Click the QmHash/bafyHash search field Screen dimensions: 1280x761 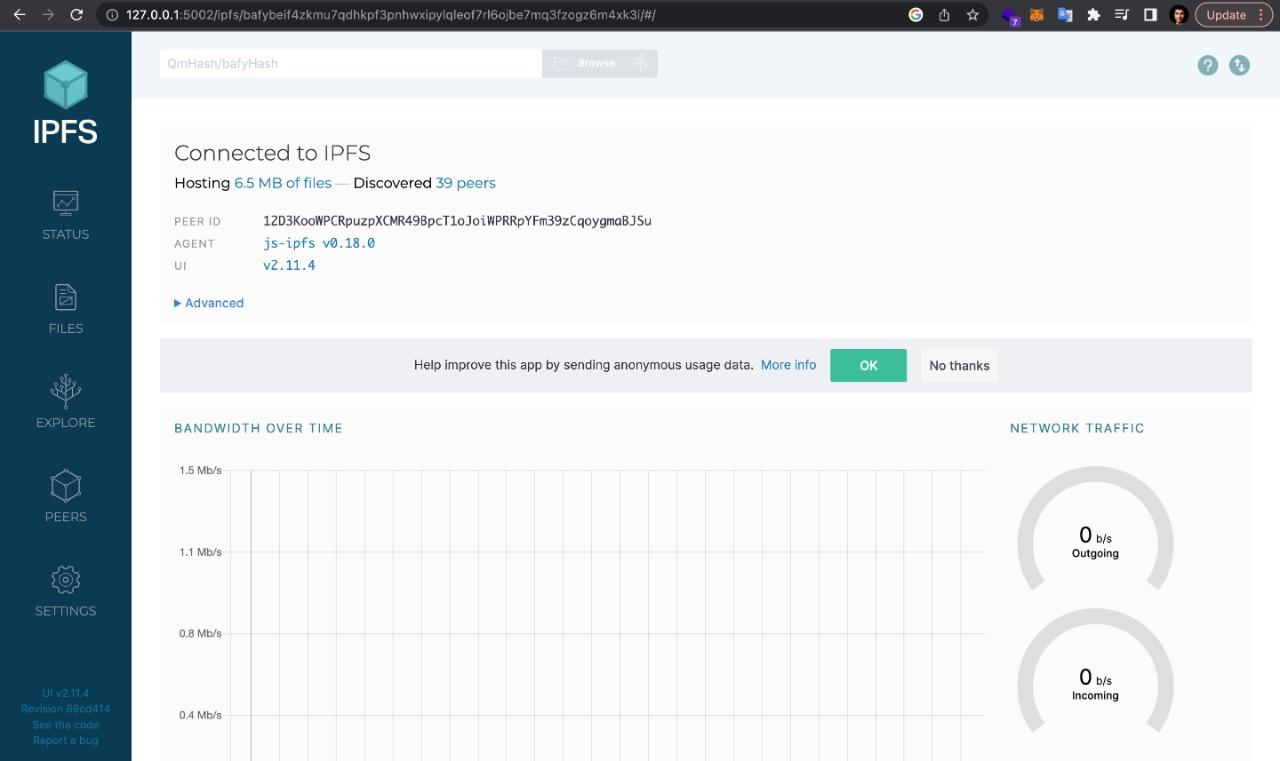click(x=351, y=63)
